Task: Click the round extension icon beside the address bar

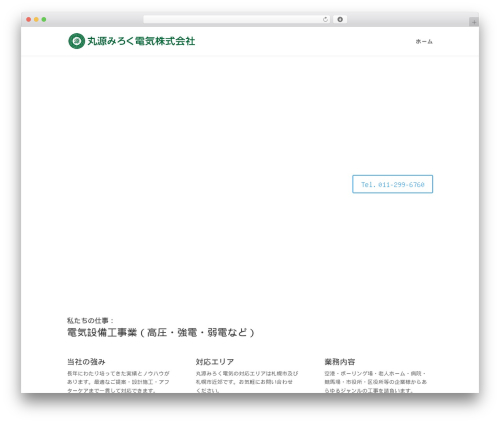Action: (x=340, y=19)
